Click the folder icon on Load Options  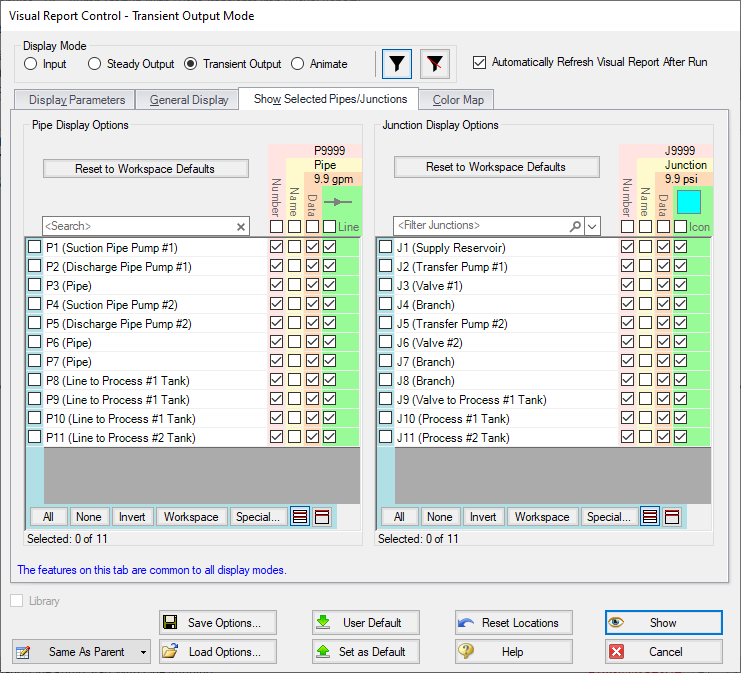click(170, 651)
